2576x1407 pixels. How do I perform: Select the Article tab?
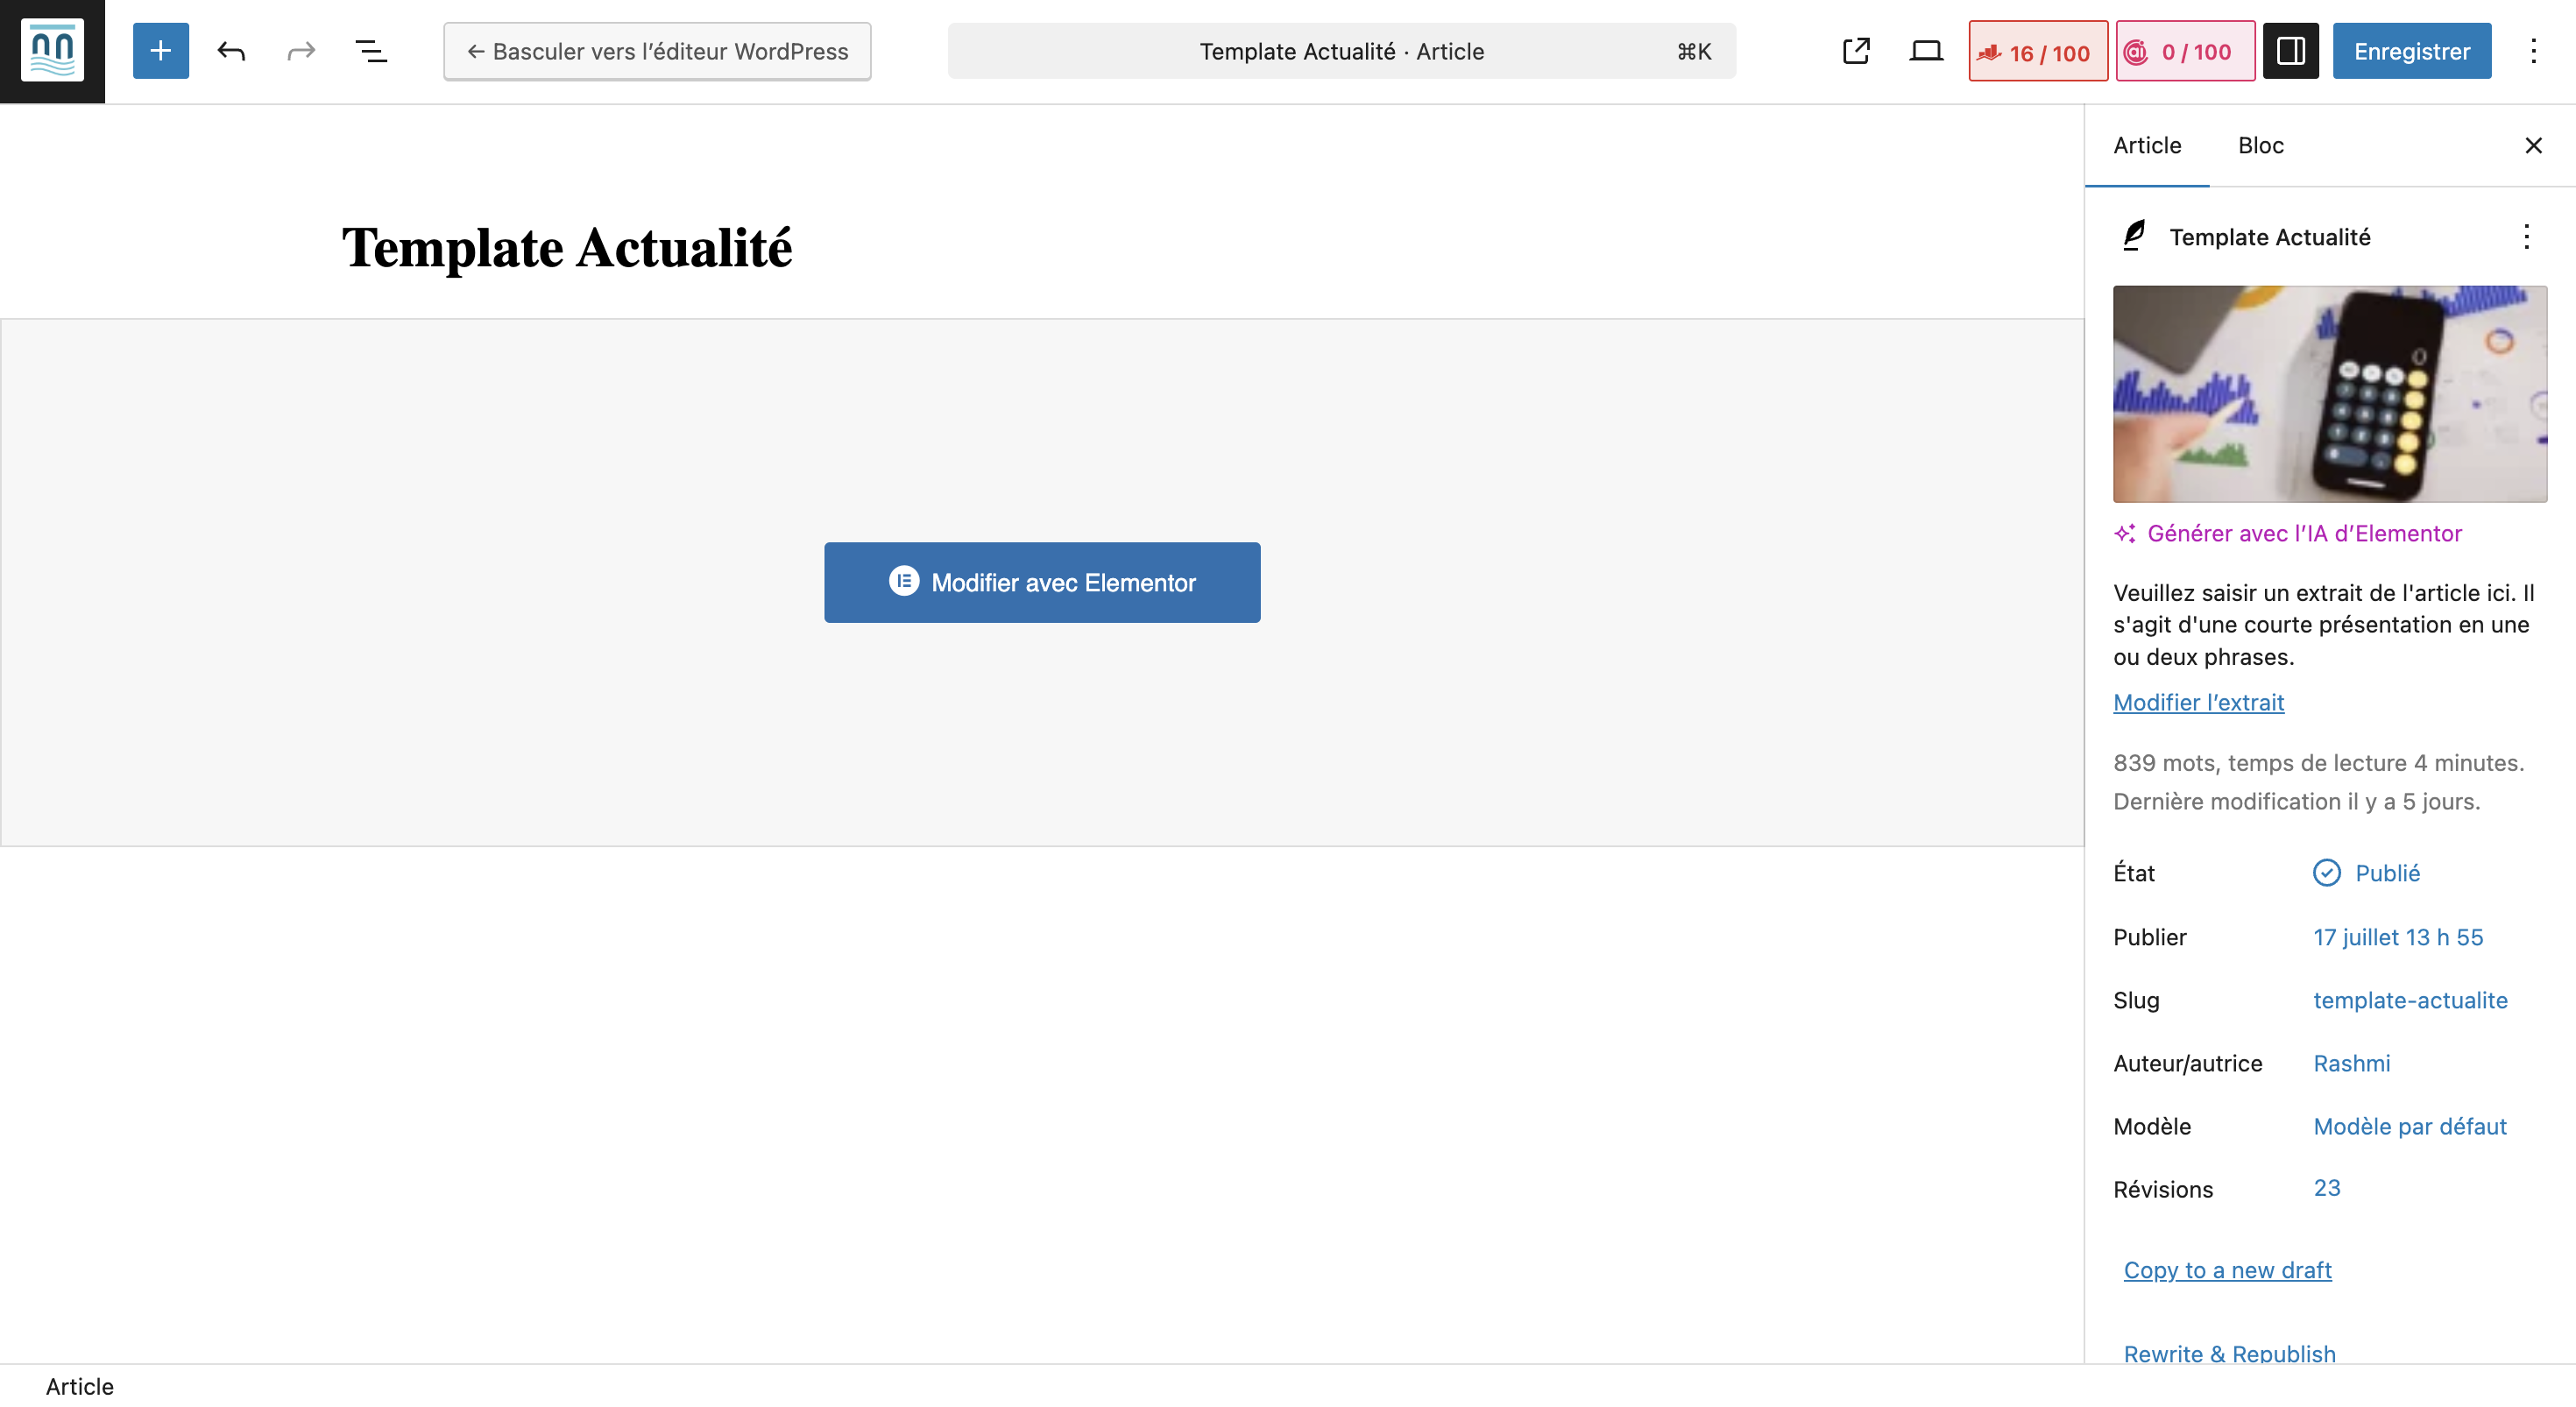point(2146,146)
